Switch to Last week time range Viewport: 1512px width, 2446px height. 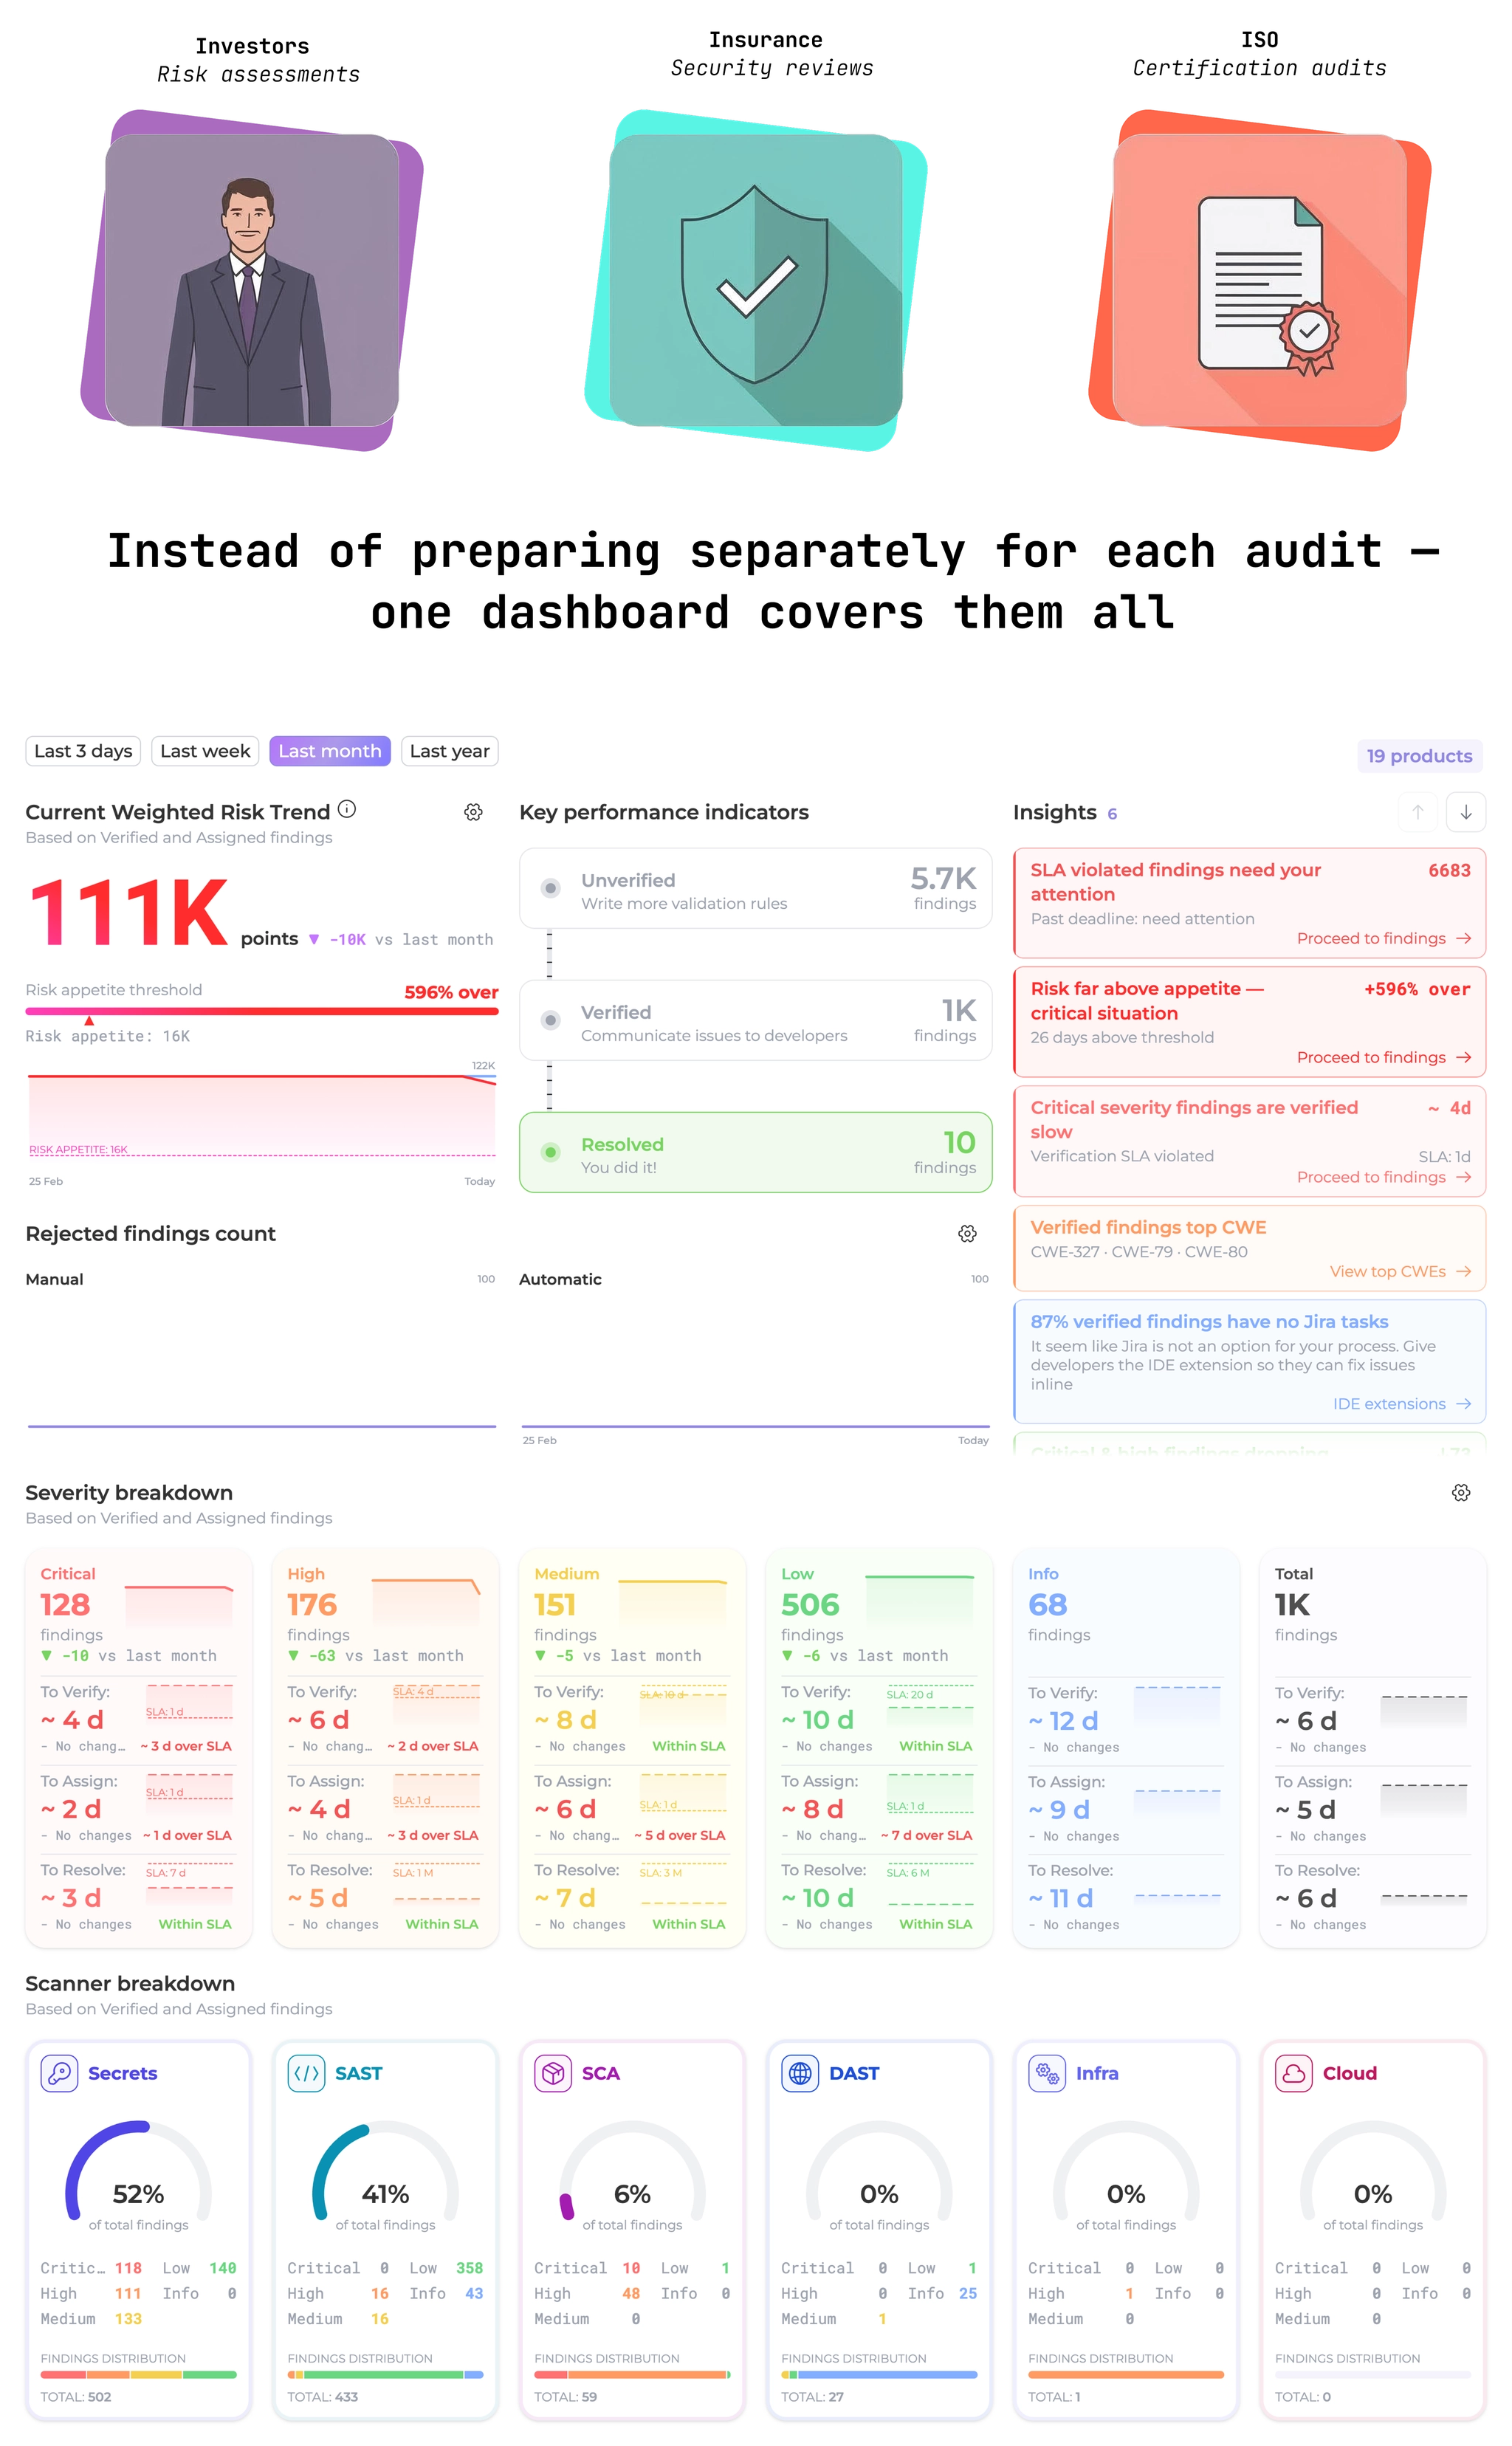click(205, 751)
